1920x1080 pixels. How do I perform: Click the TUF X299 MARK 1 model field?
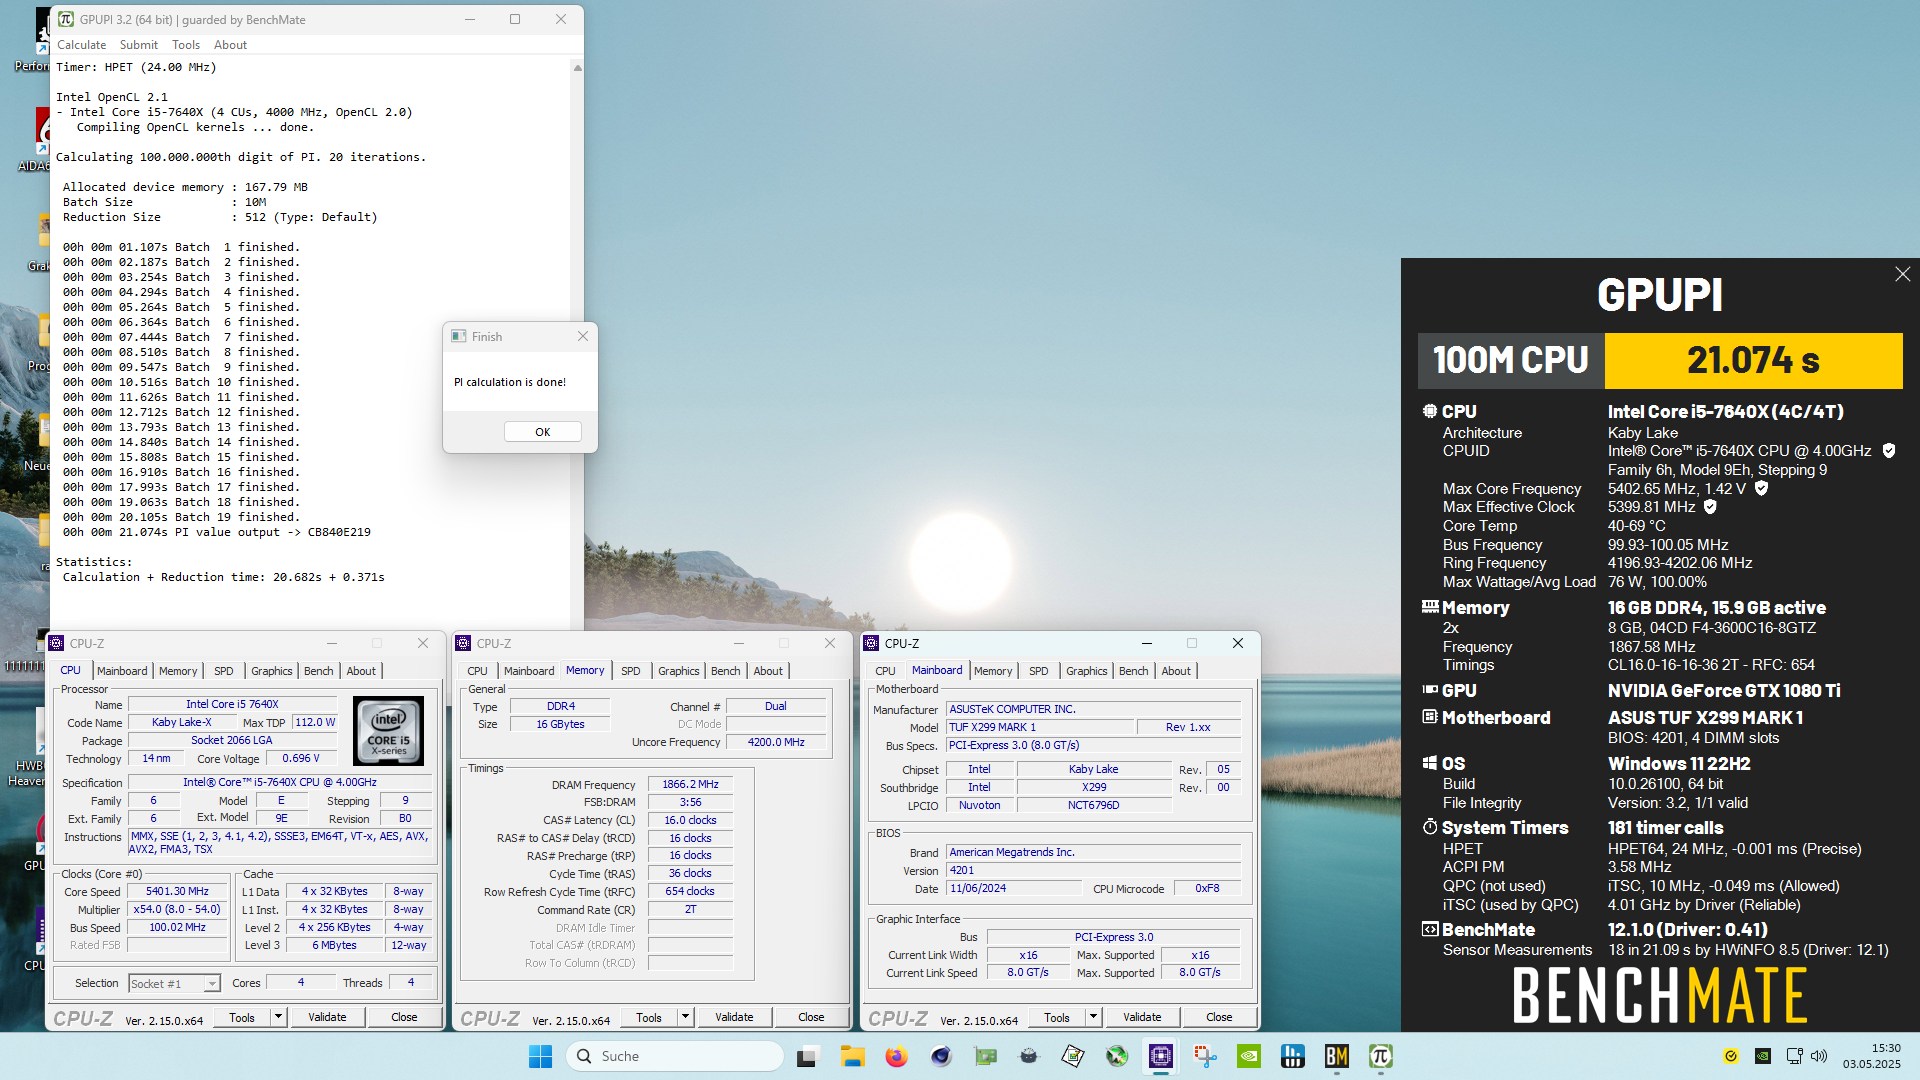tap(1039, 727)
